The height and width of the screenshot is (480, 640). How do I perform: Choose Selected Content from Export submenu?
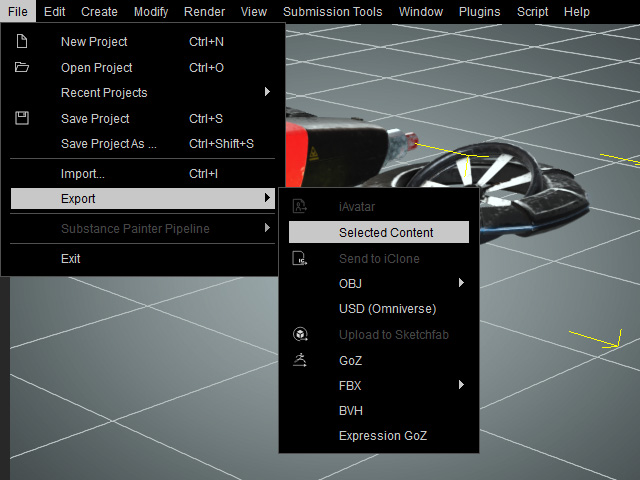pos(385,232)
